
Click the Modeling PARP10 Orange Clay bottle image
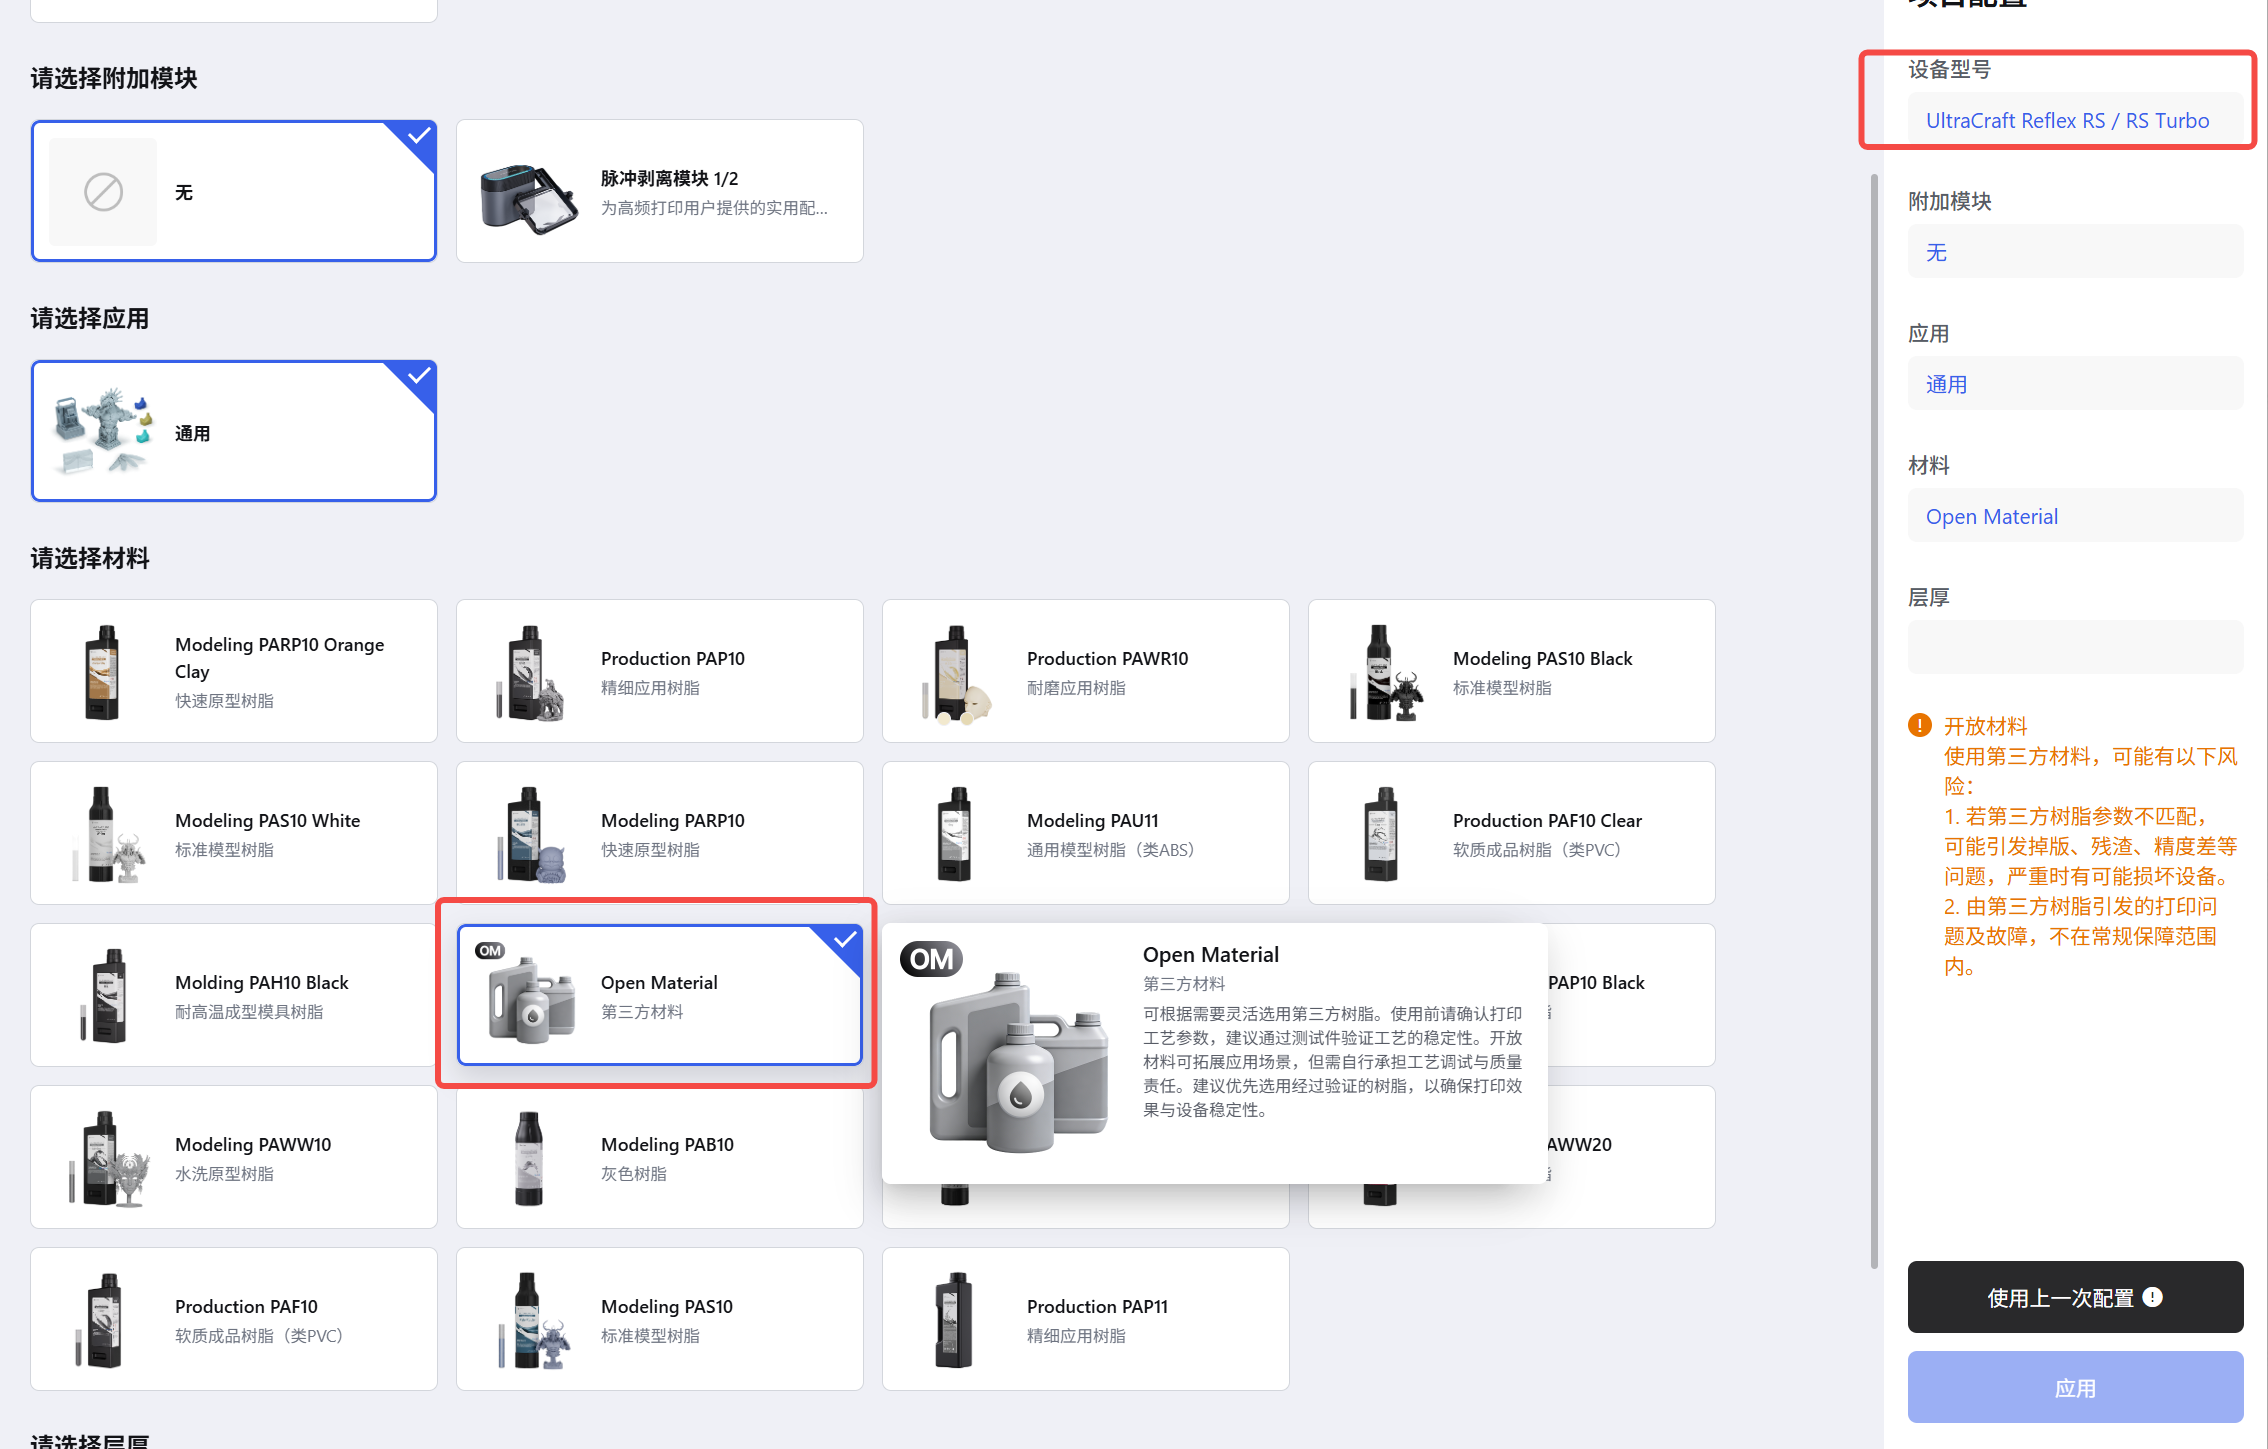point(102,671)
